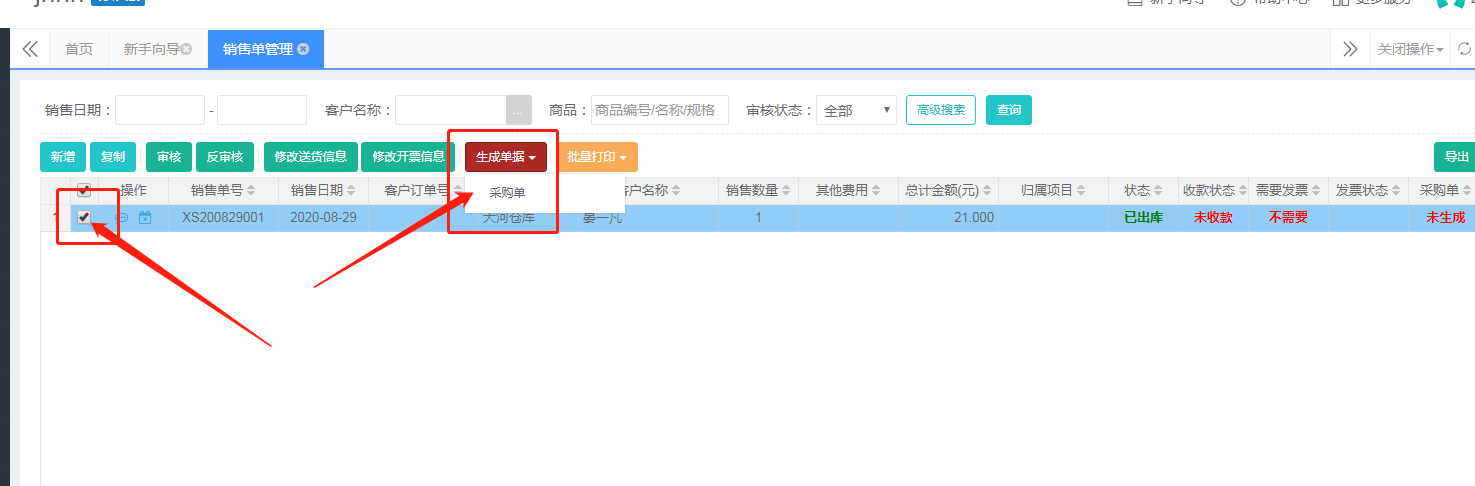Click the 2020-08-29 date cell
Image resolution: width=1475 pixels, height=486 pixels.
click(323, 217)
